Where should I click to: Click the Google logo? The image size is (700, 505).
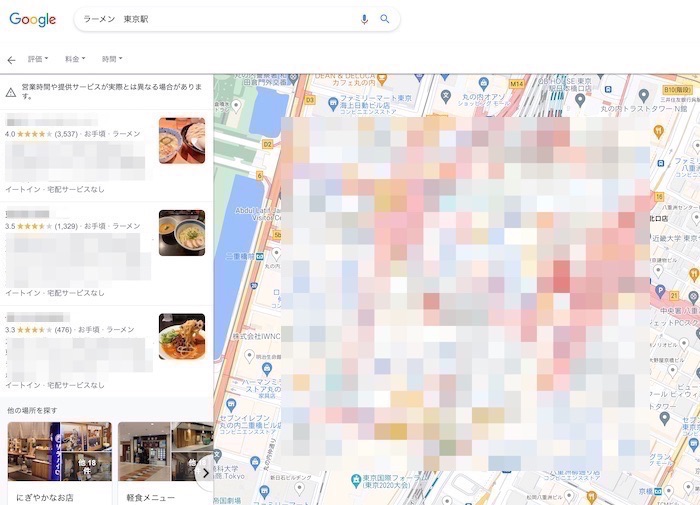coord(32,19)
